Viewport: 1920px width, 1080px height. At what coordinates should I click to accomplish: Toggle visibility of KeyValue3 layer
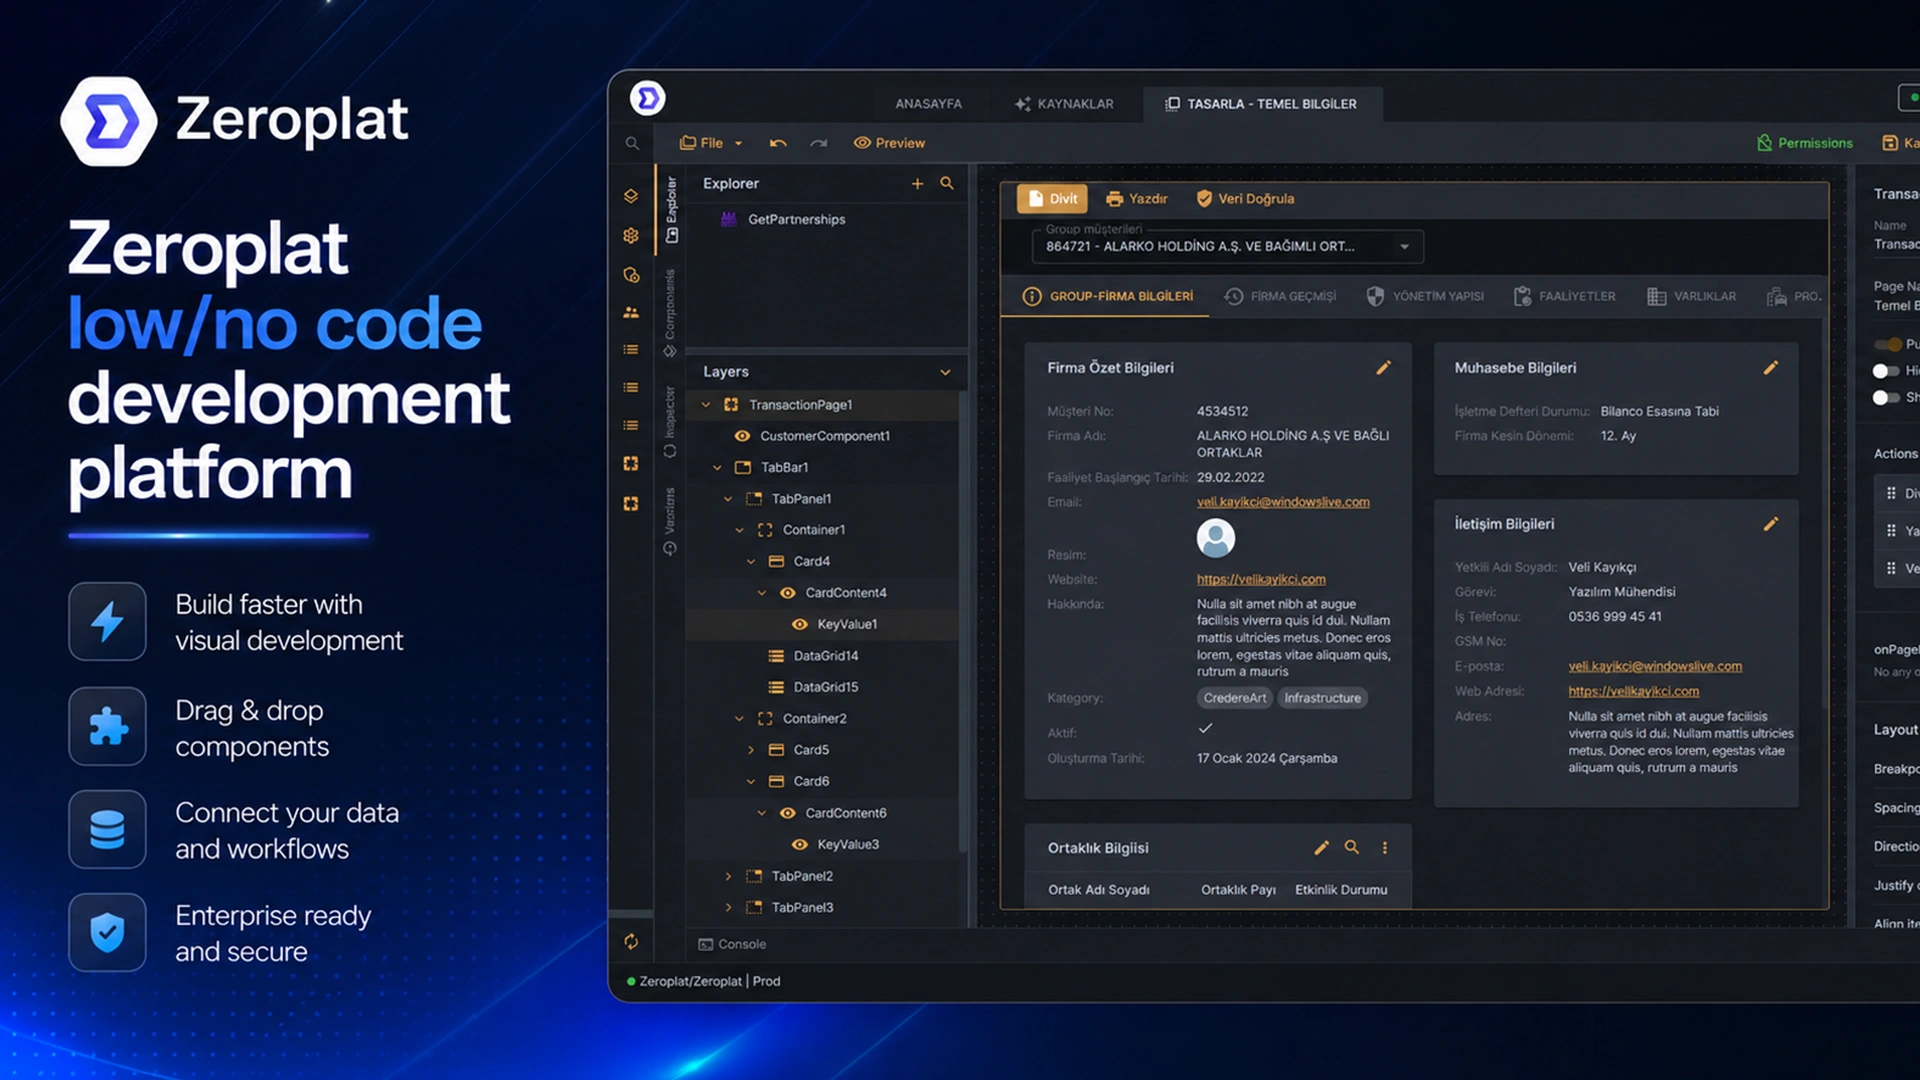[800, 844]
